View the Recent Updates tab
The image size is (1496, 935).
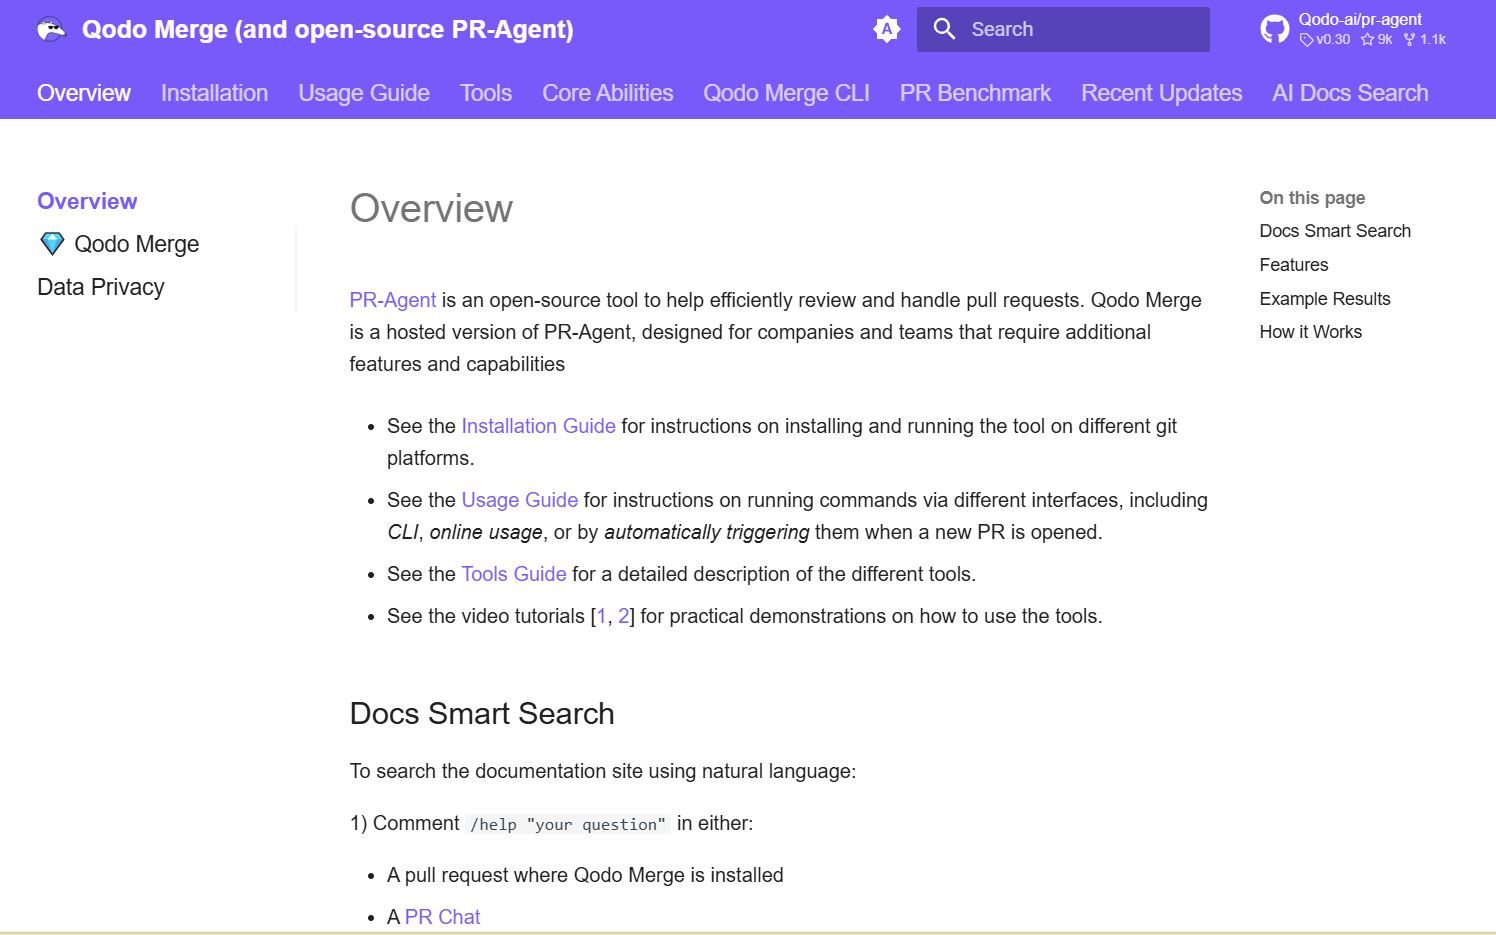tap(1161, 93)
